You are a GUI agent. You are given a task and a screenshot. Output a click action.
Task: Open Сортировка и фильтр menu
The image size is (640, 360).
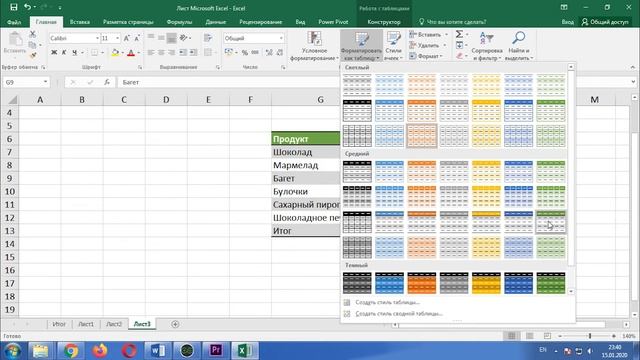click(x=487, y=46)
